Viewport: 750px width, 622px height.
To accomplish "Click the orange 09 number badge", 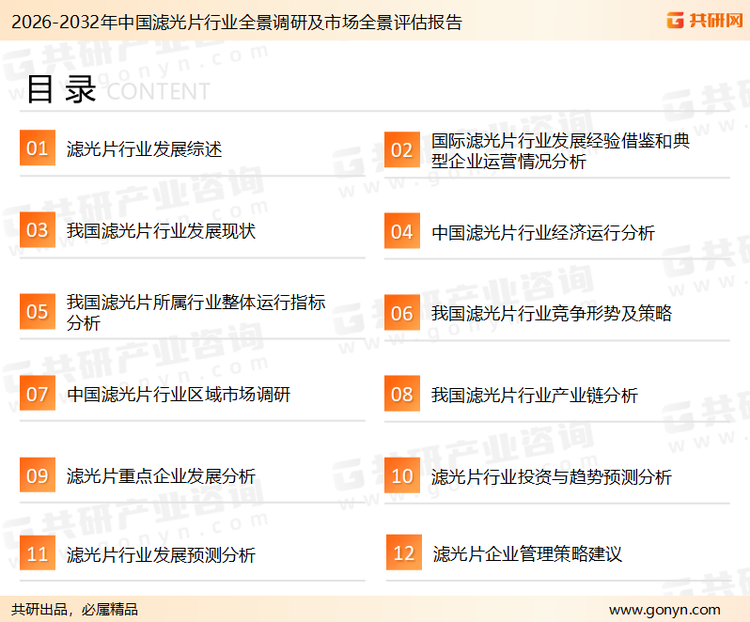I will [37, 475].
